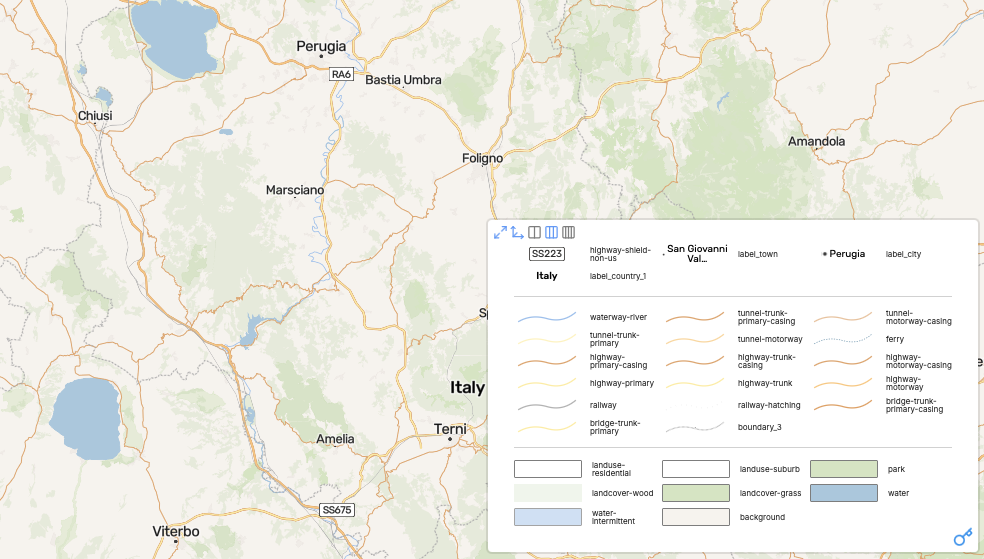Click the ferry dotted line sample
The image size is (984, 559).
843,339
